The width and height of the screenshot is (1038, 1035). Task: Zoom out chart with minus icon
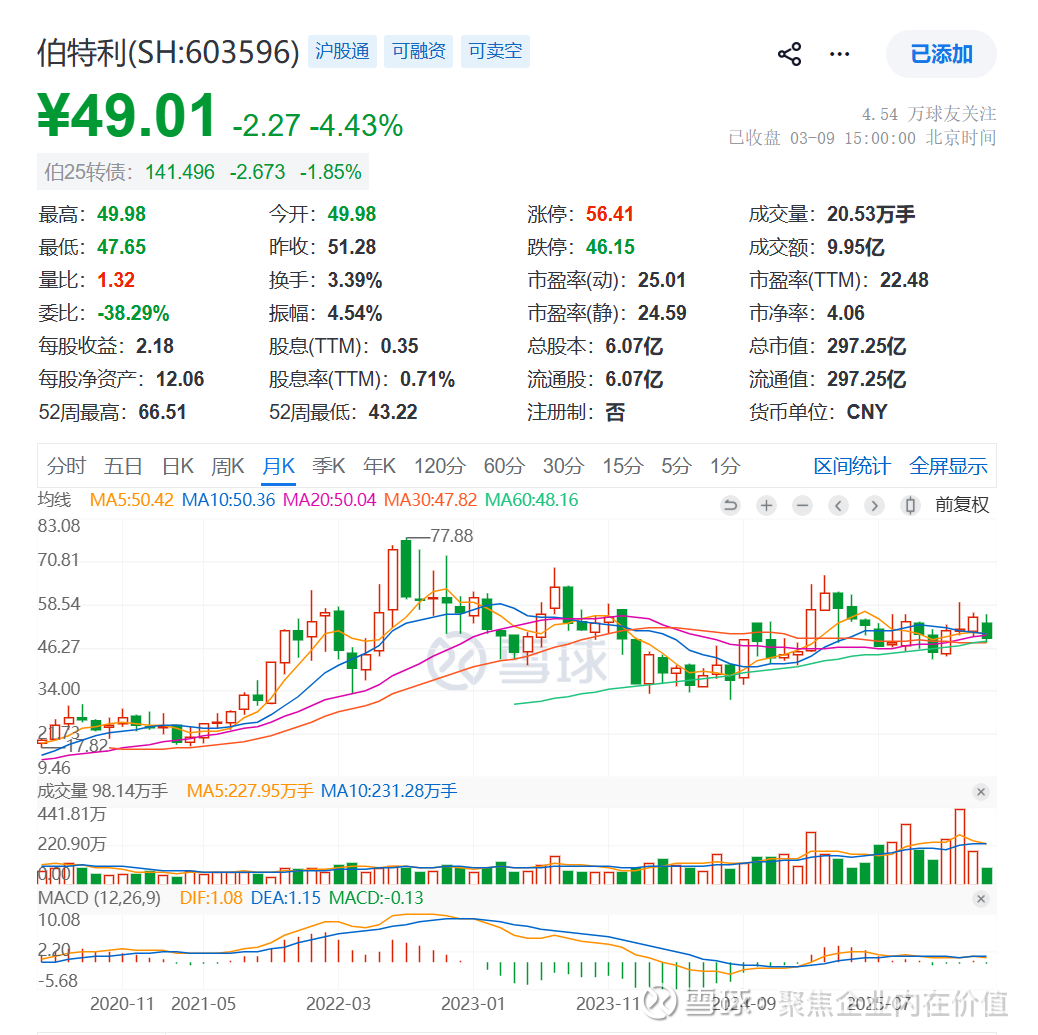[802, 506]
